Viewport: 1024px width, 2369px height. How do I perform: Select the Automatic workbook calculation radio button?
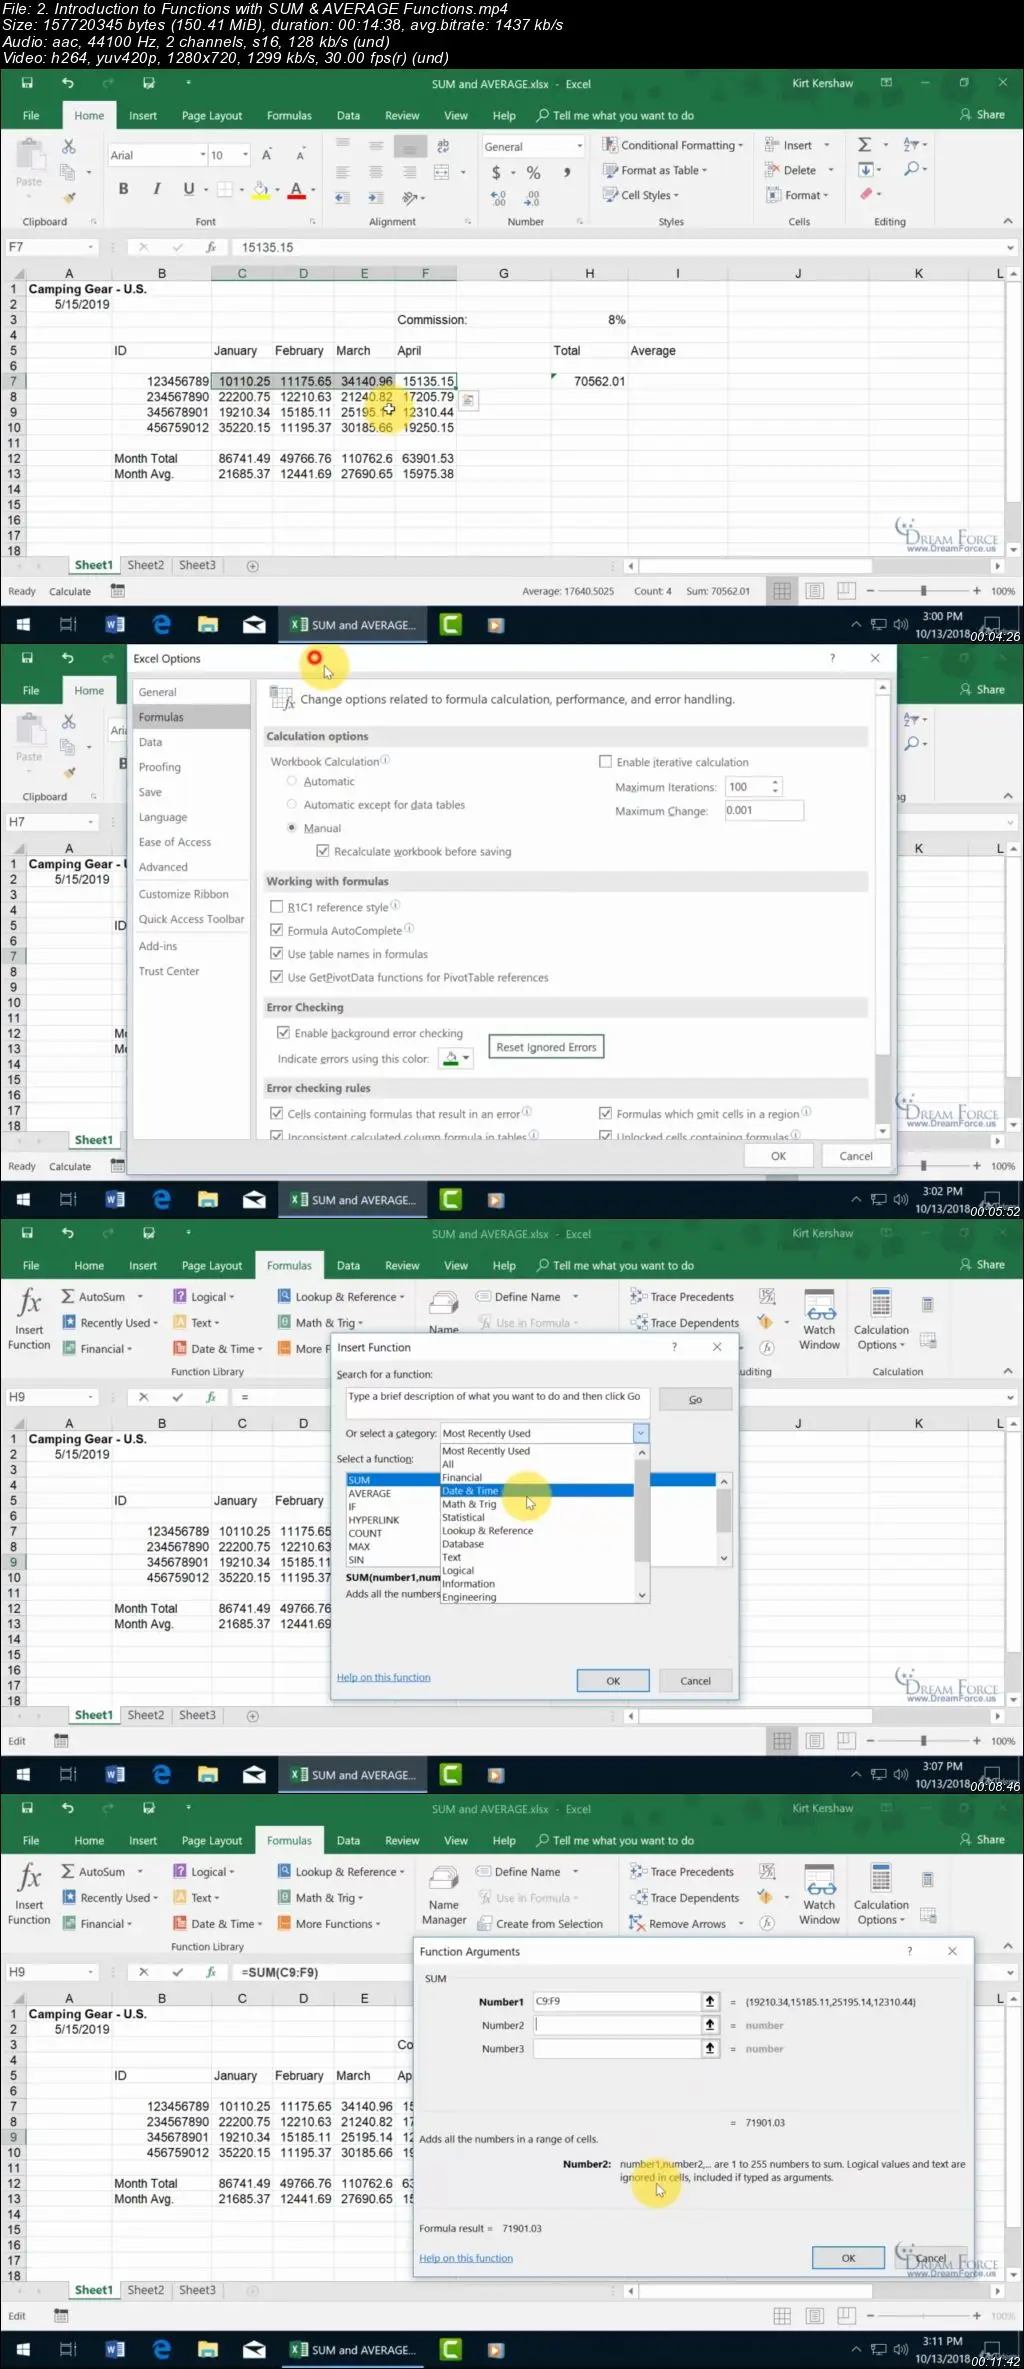coord(292,781)
